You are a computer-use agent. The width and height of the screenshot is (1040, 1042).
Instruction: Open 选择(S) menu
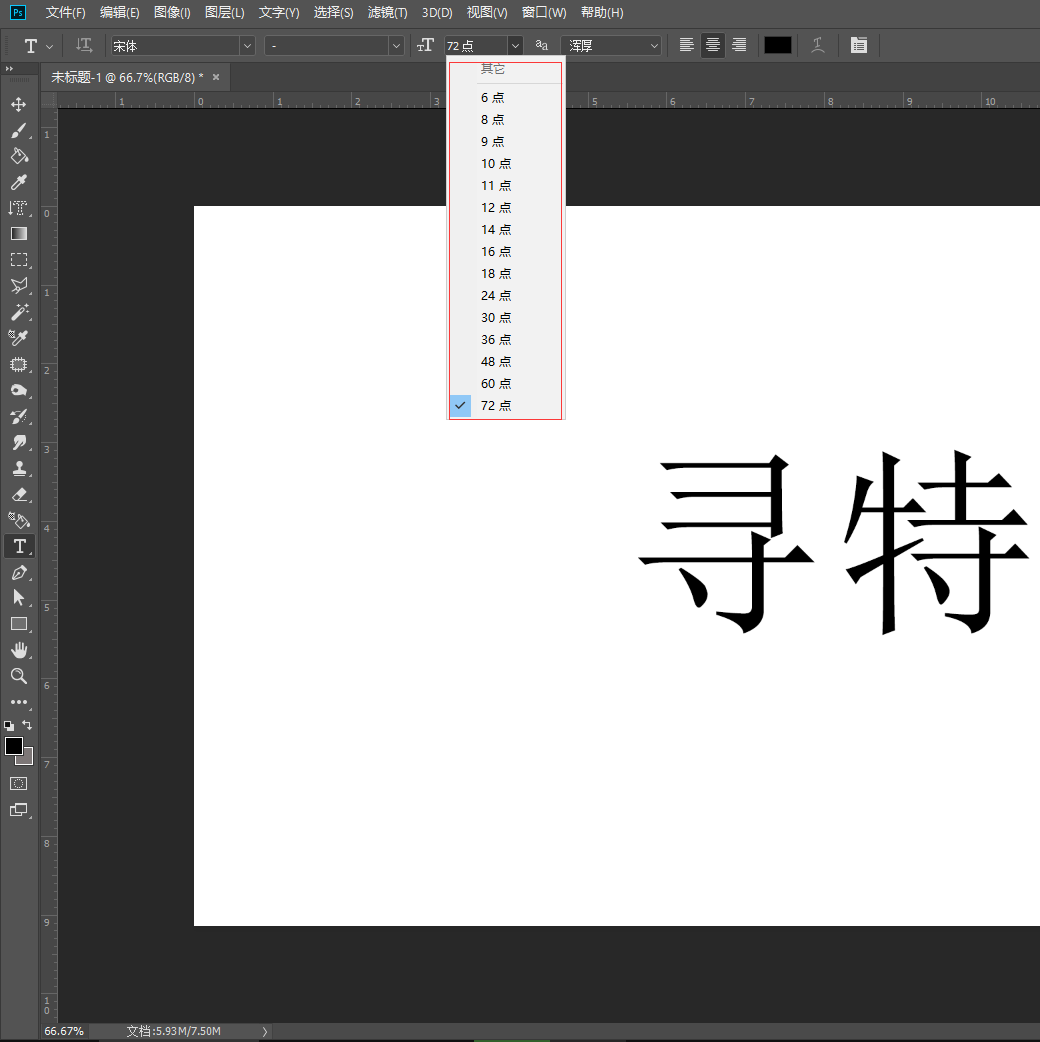tap(334, 13)
